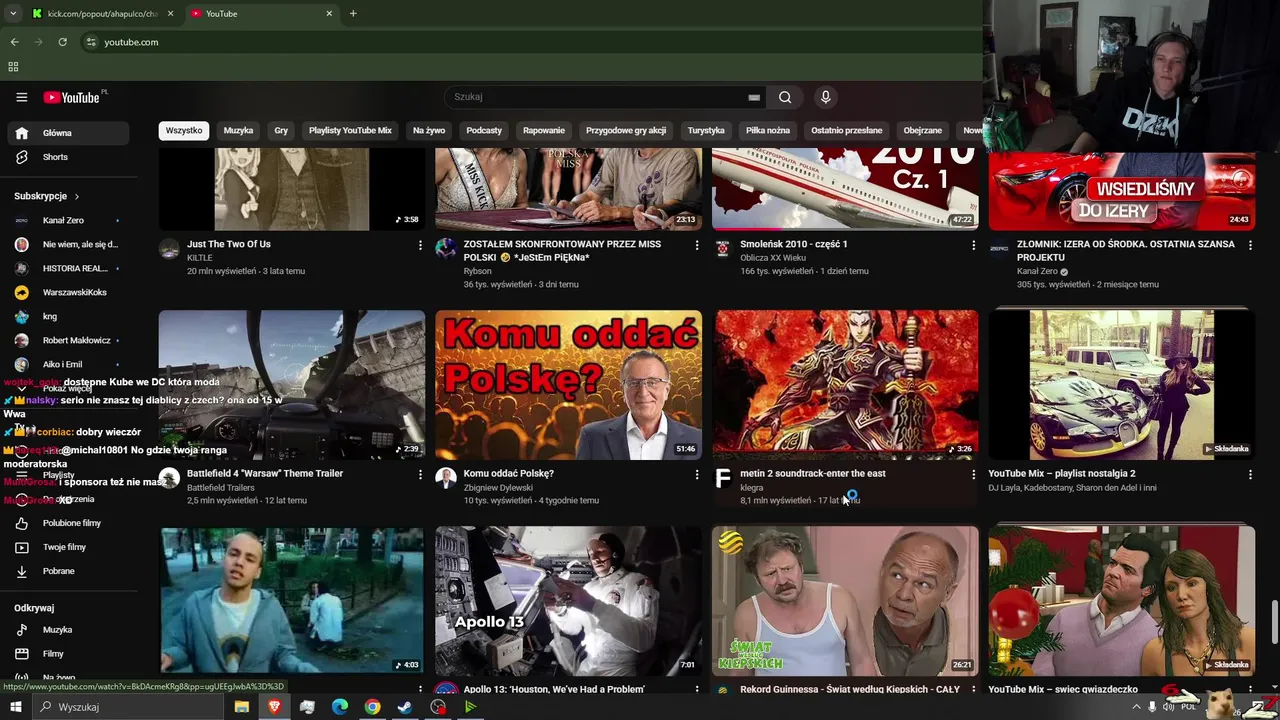Open Steam from the taskbar

(405, 706)
